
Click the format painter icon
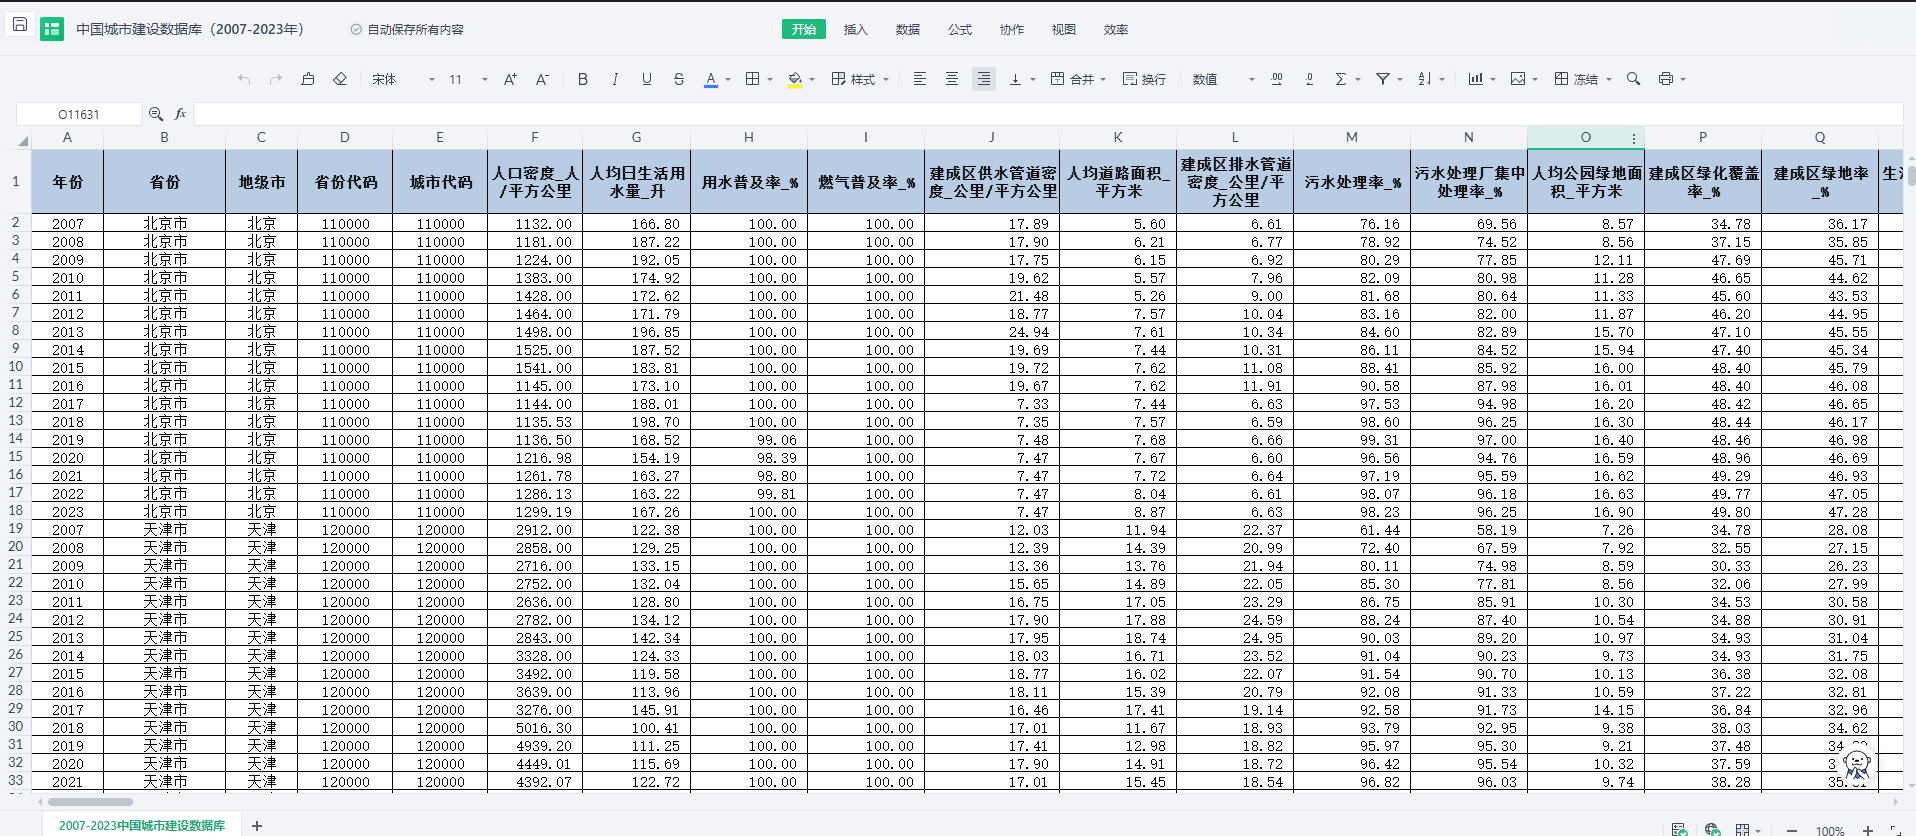click(x=308, y=79)
